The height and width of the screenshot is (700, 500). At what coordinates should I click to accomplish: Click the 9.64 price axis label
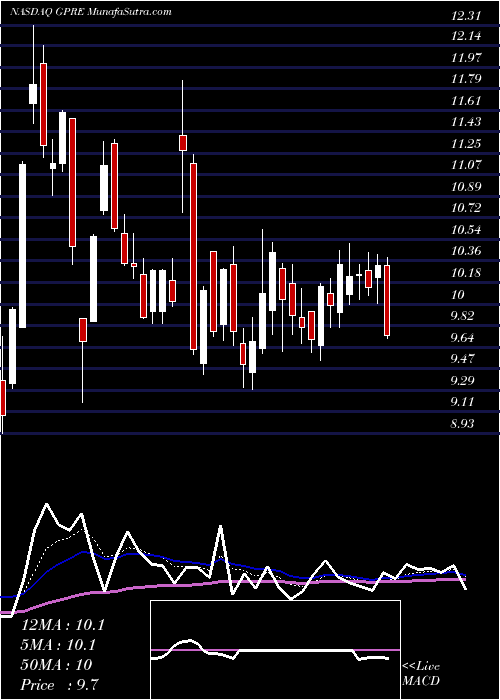coord(462,338)
